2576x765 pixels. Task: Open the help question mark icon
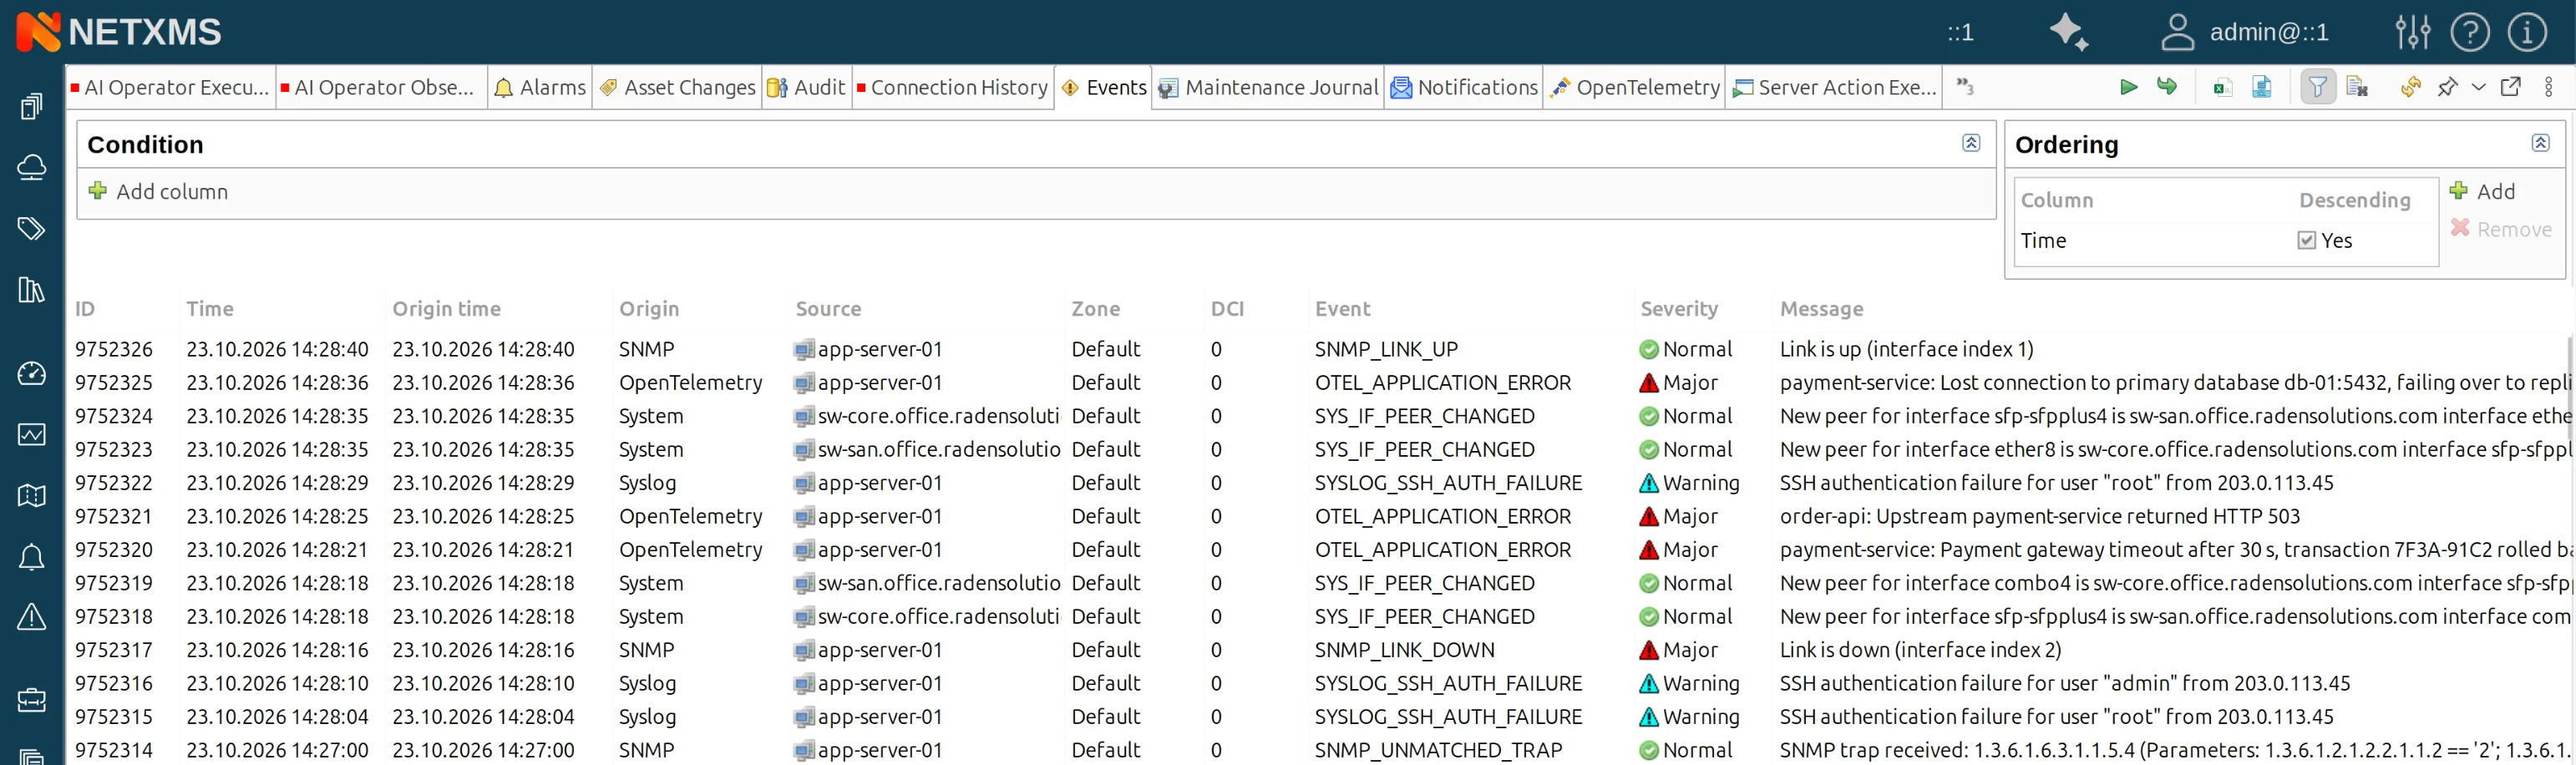[x=2469, y=32]
